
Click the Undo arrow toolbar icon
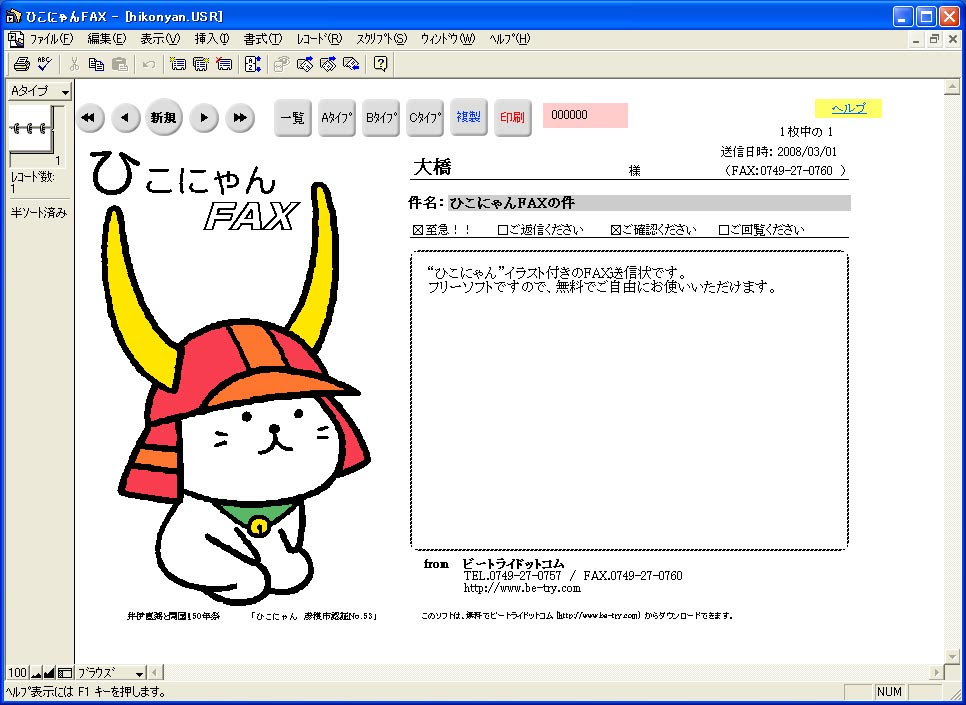click(x=148, y=64)
